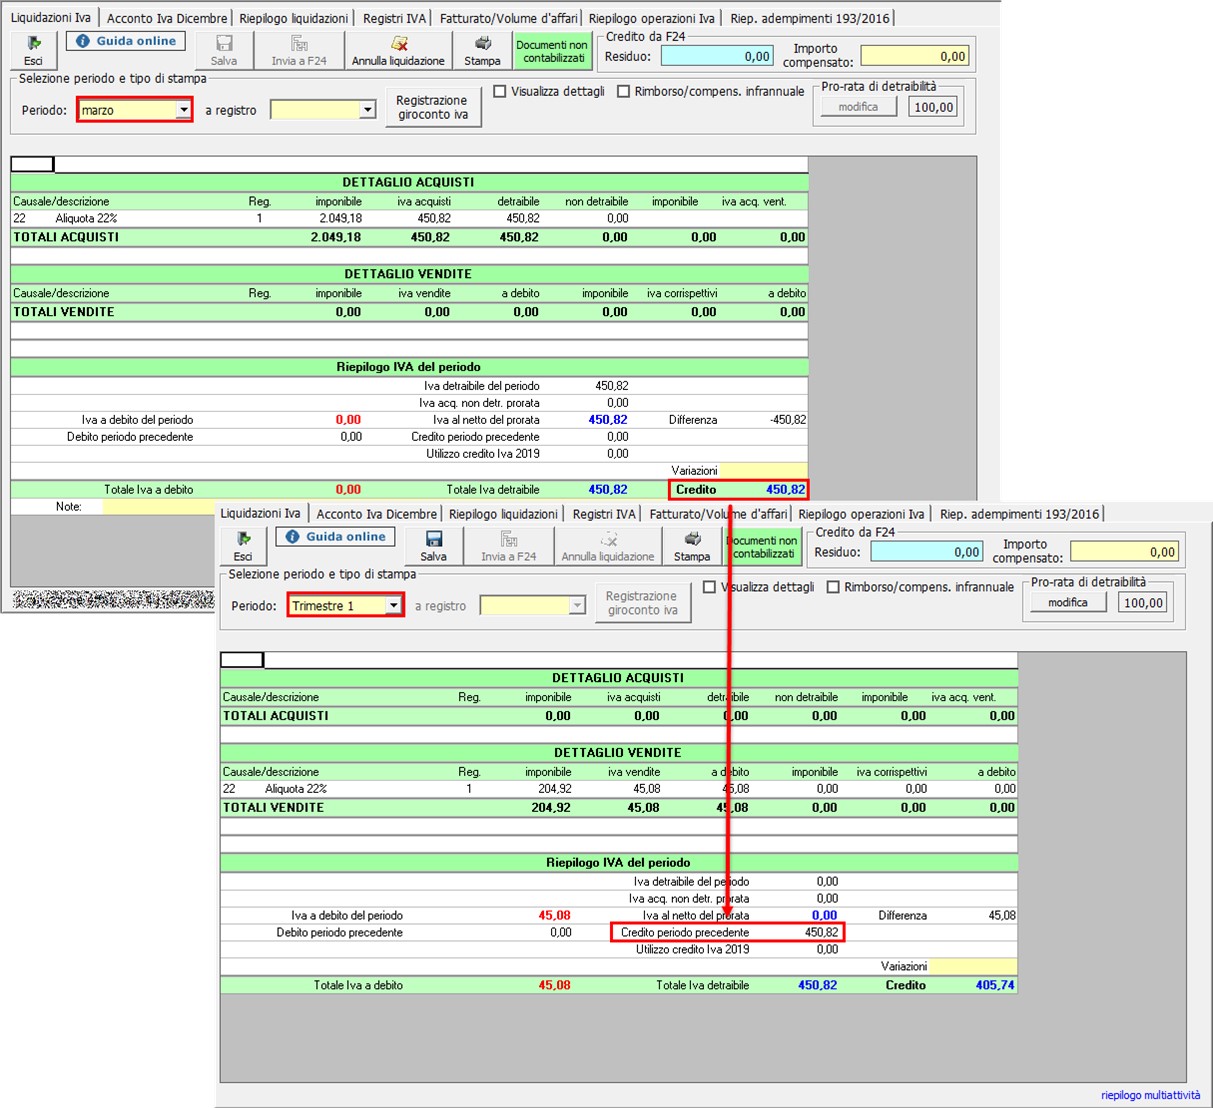Enable Visualizza dettagli checkbox in top window
This screenshot has width=1213, height=1108.
point(500,92)
